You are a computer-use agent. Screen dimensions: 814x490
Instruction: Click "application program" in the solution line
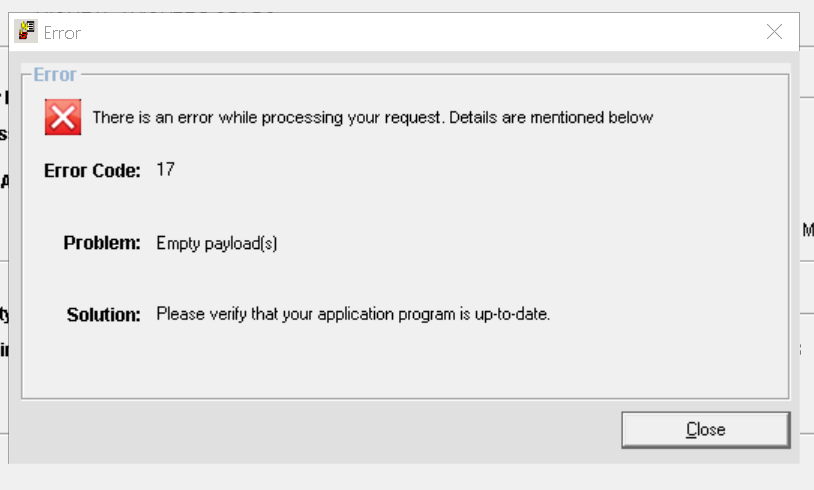tap(382, 314)
